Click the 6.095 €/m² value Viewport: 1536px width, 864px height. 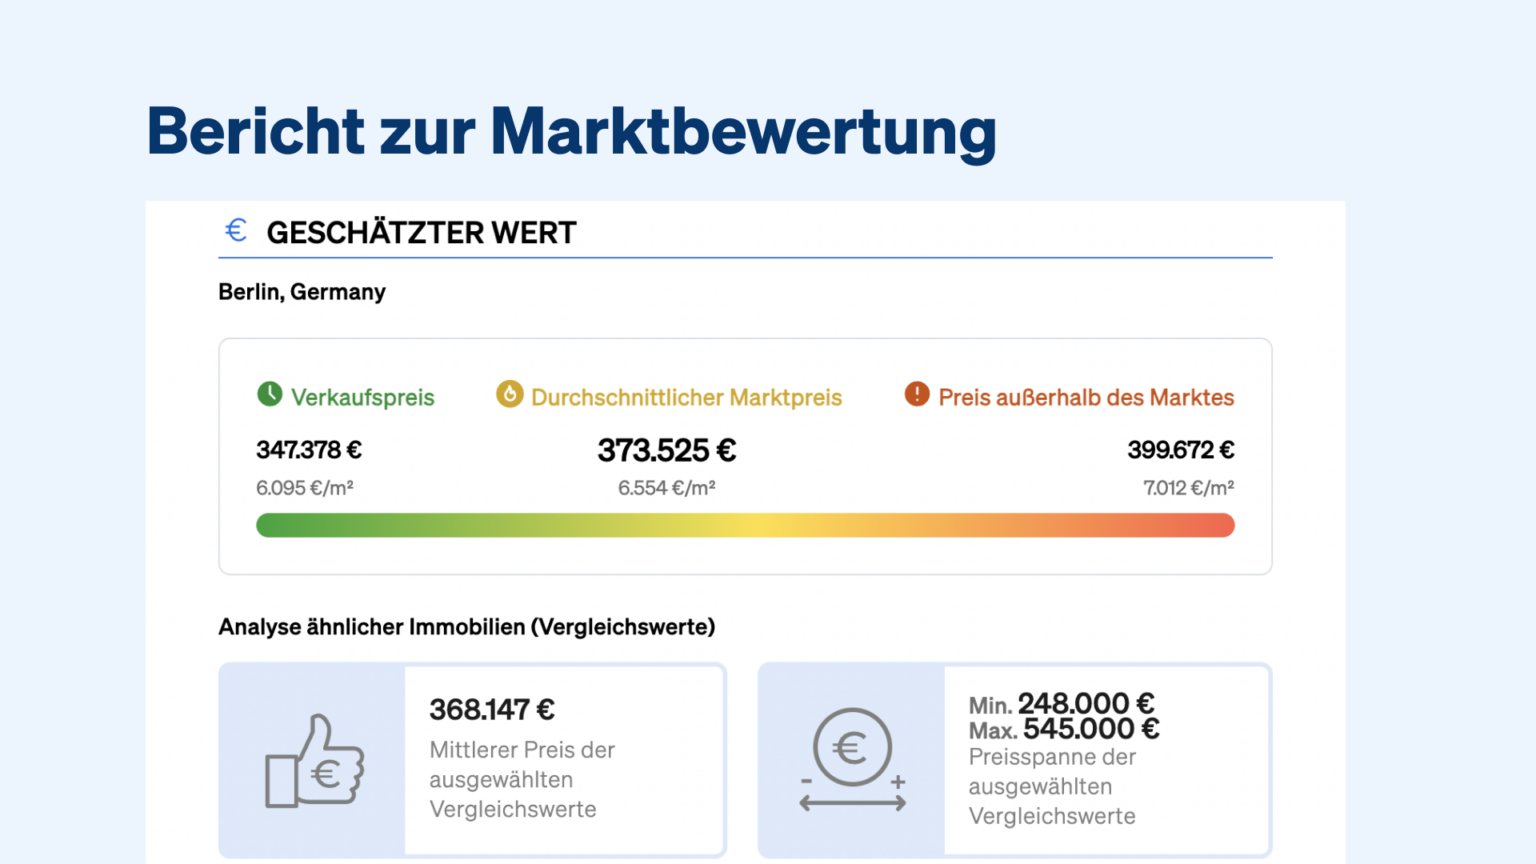pyautogui.click(x=305, y=488)
